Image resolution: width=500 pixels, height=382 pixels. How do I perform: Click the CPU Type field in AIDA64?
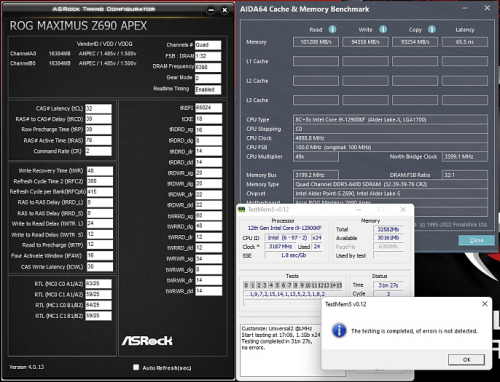click(x=390, y=120)
